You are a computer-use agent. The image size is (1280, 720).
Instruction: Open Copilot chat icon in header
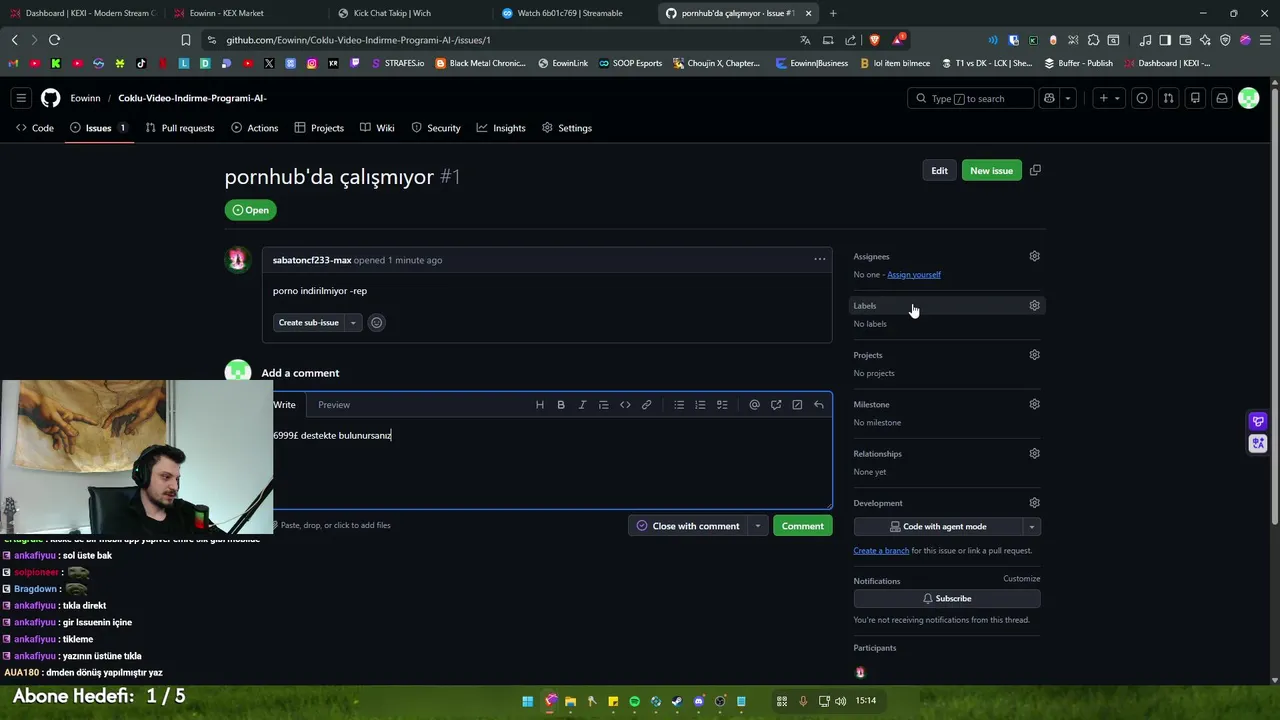pyautogui.click(x=1049, y=98)
